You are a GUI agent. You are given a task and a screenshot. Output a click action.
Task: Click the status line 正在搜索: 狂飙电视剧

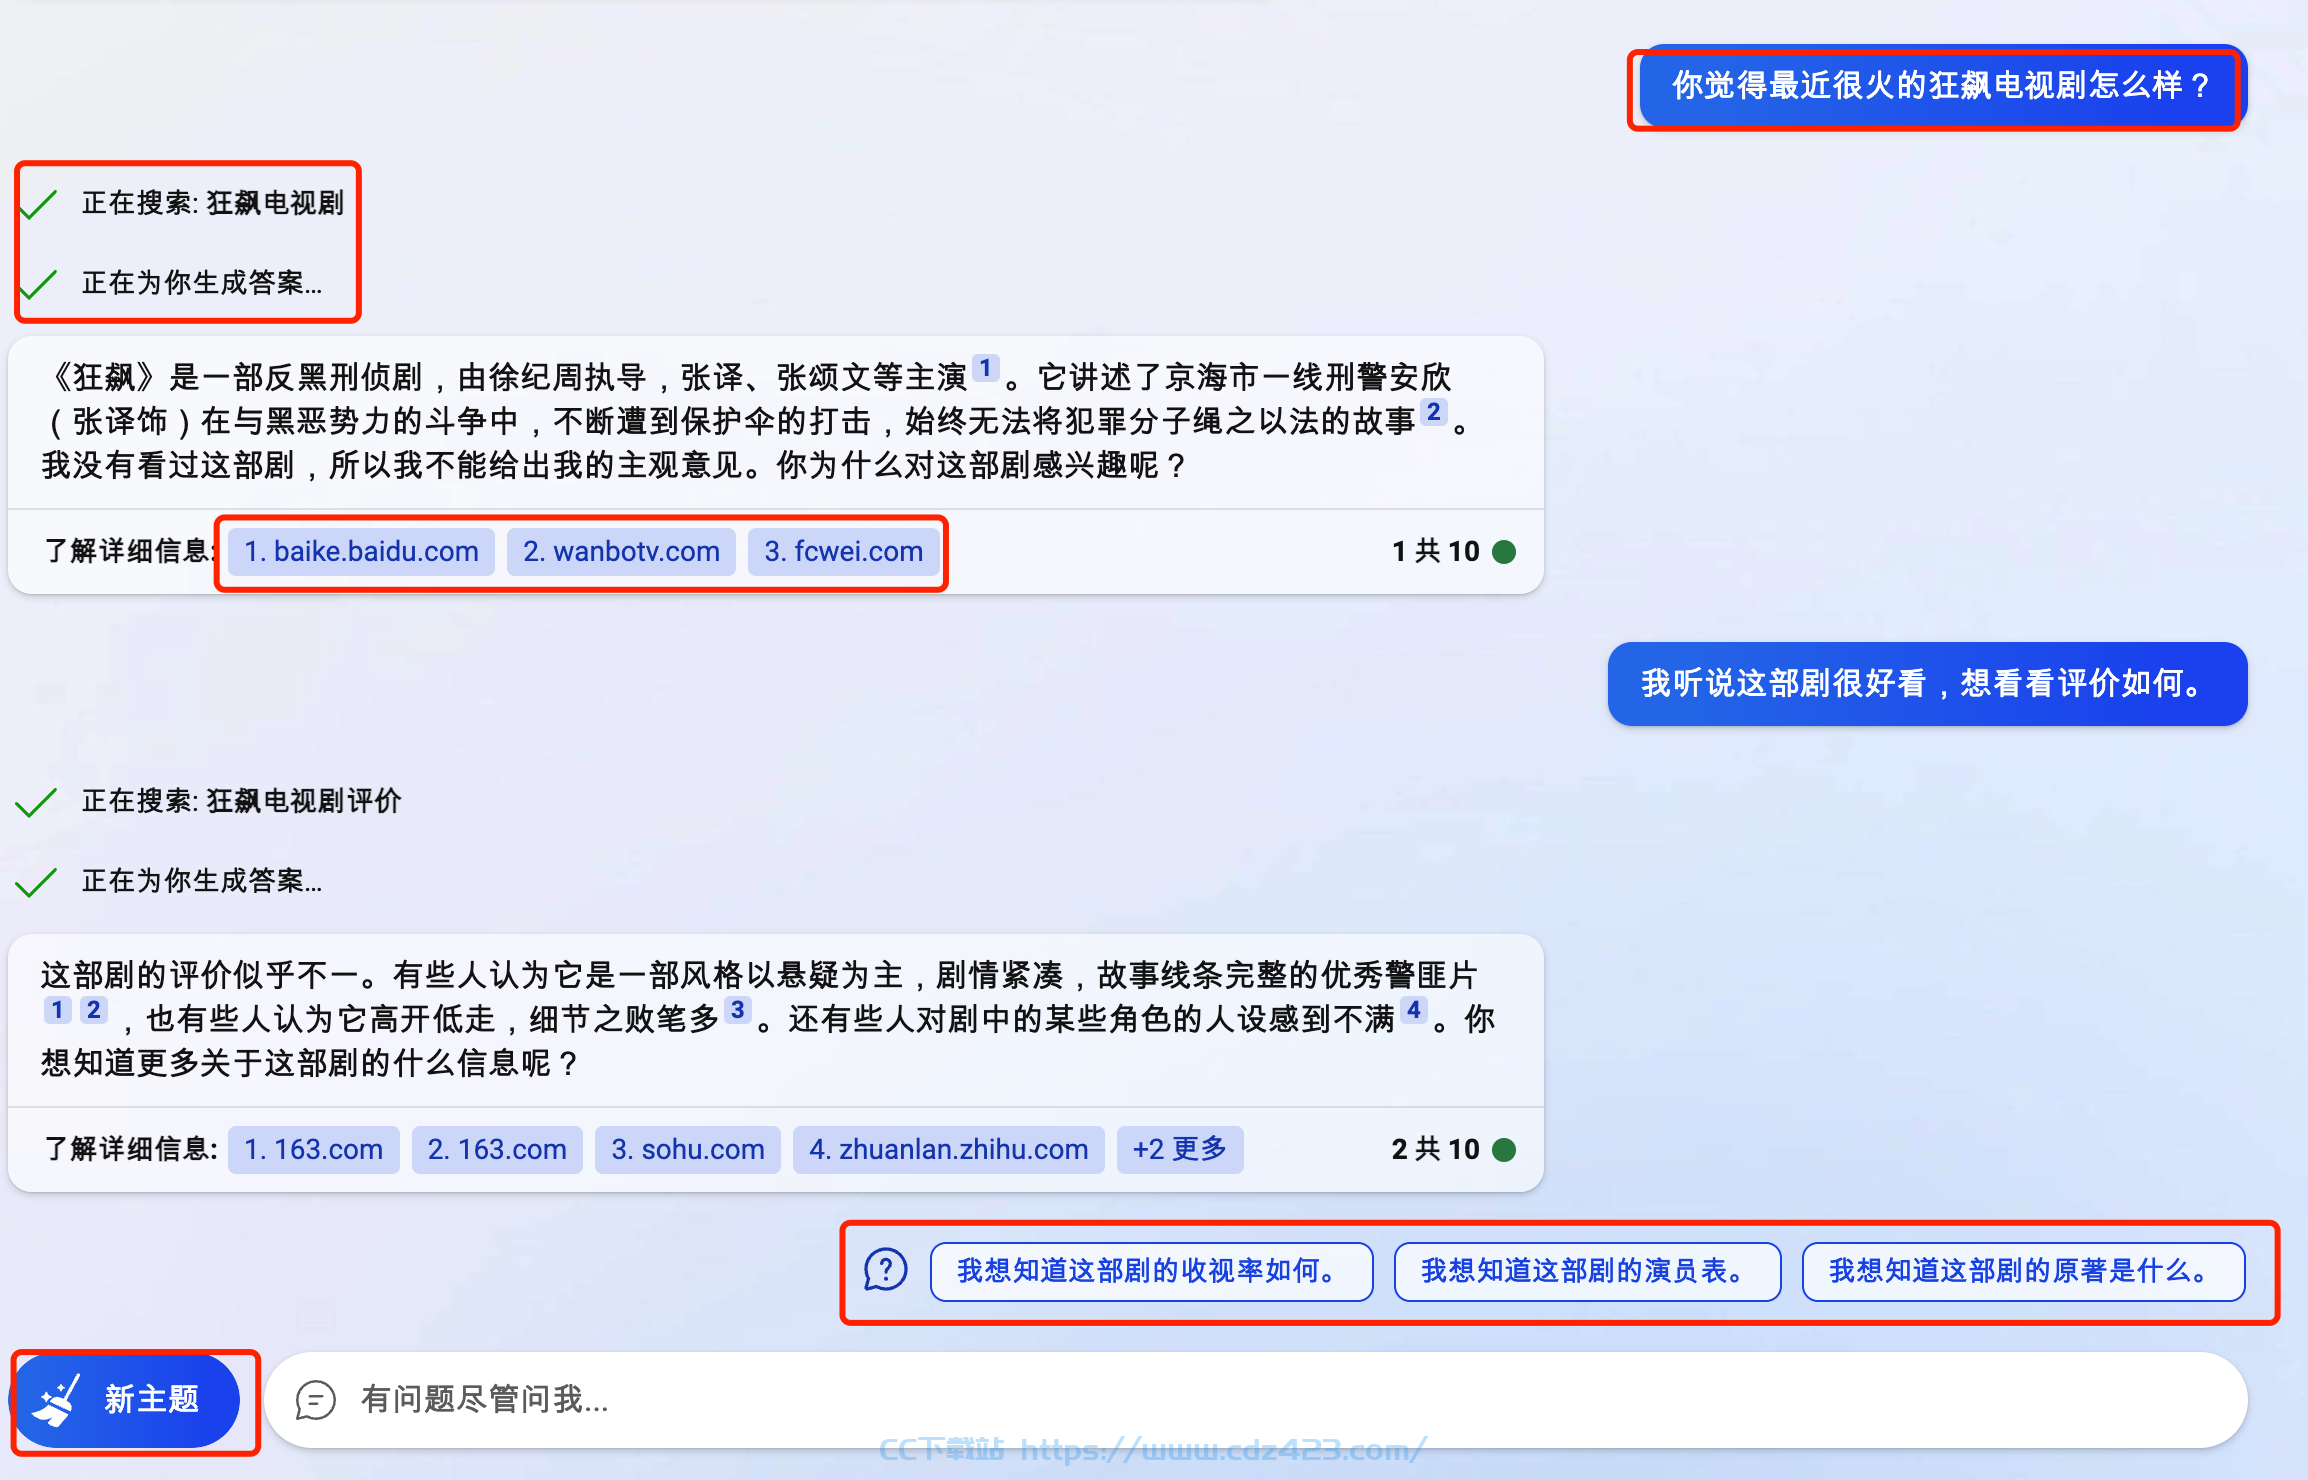212,204
